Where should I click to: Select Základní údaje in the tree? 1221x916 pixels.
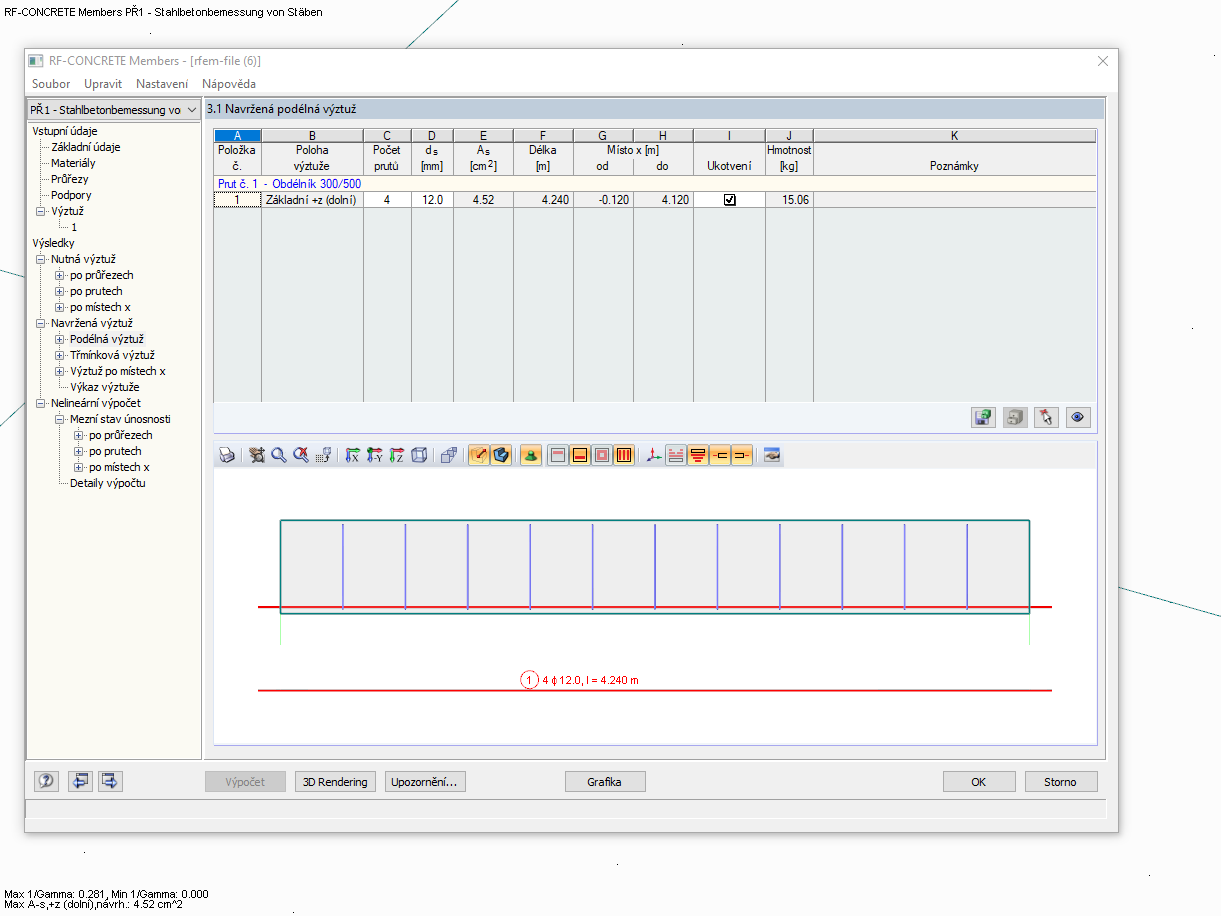(x=86, y=147)
